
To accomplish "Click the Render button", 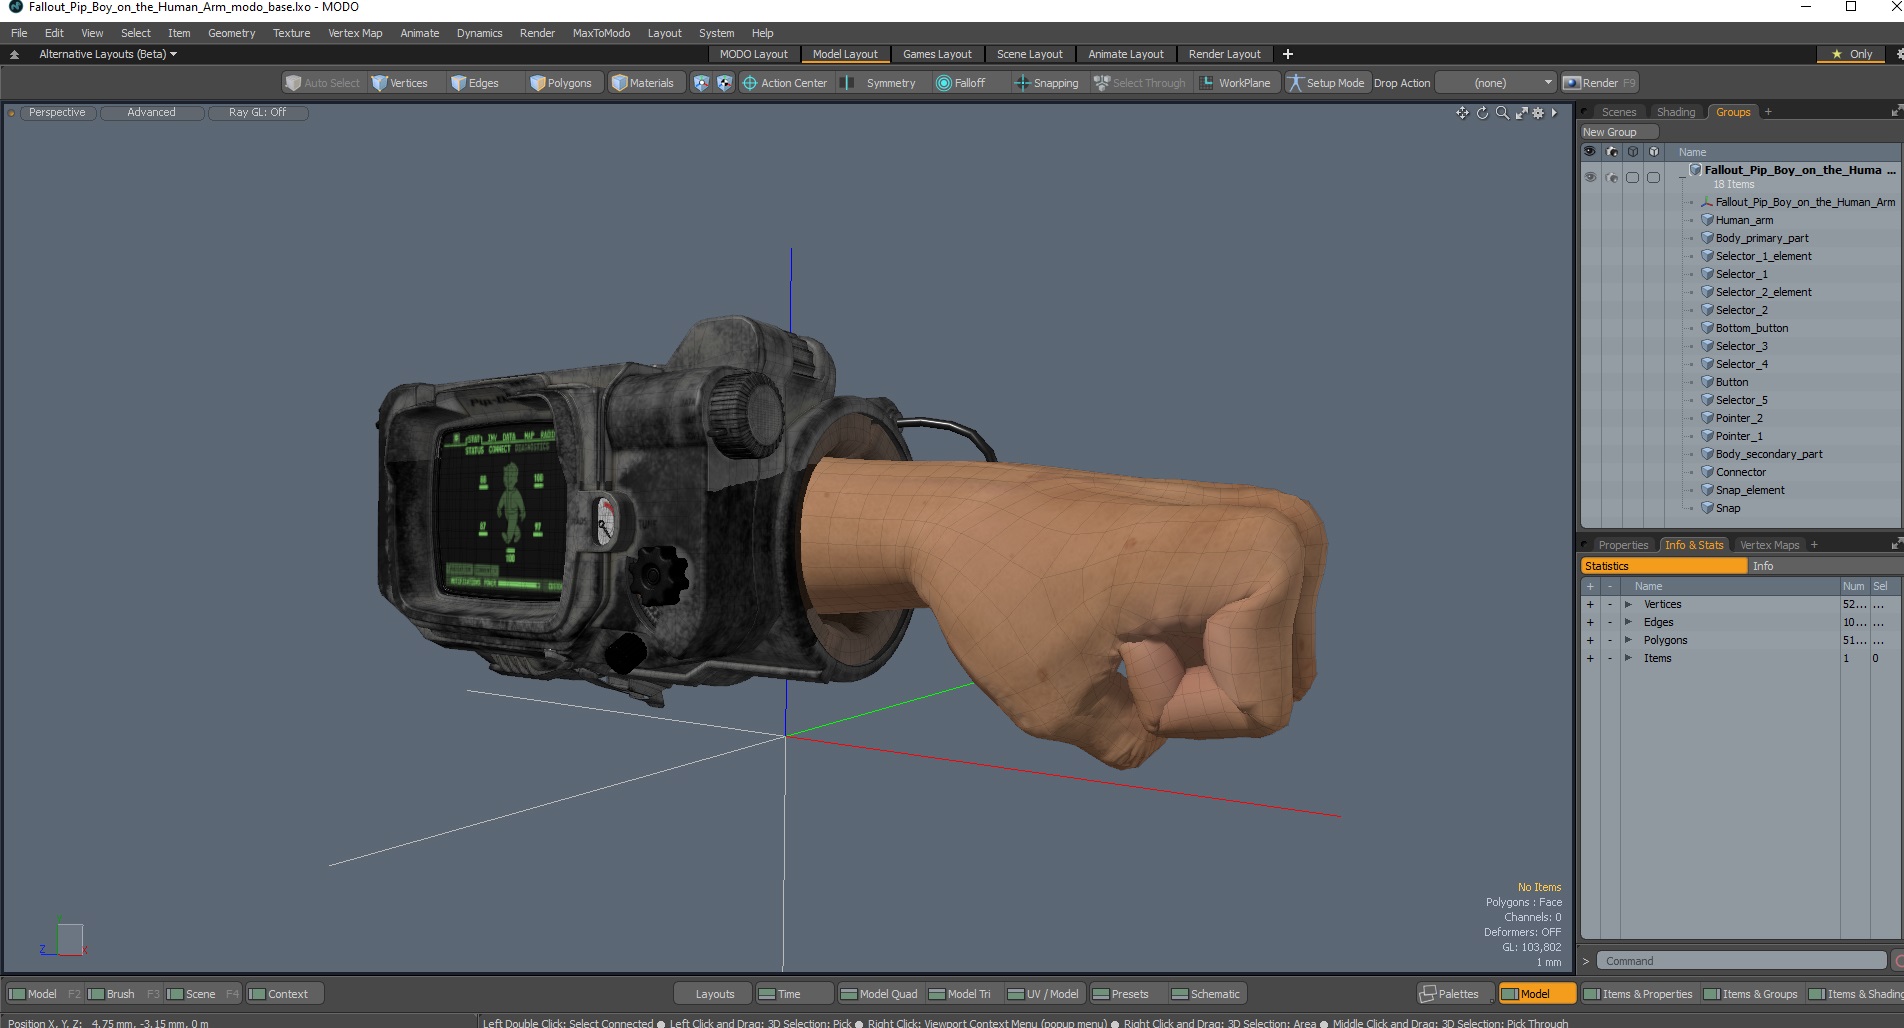I will [1599, 83].
